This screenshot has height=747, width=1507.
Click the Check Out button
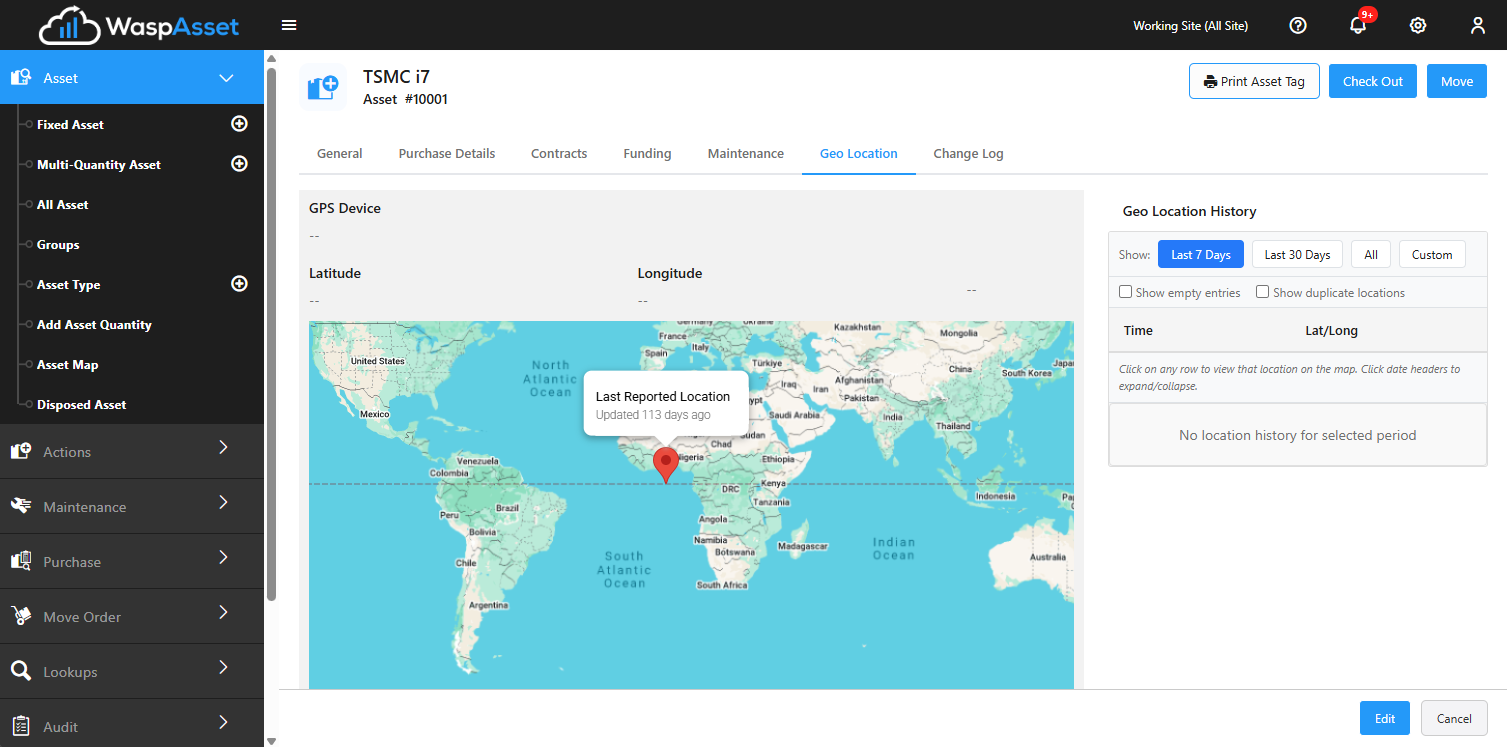click(1373, 81)
